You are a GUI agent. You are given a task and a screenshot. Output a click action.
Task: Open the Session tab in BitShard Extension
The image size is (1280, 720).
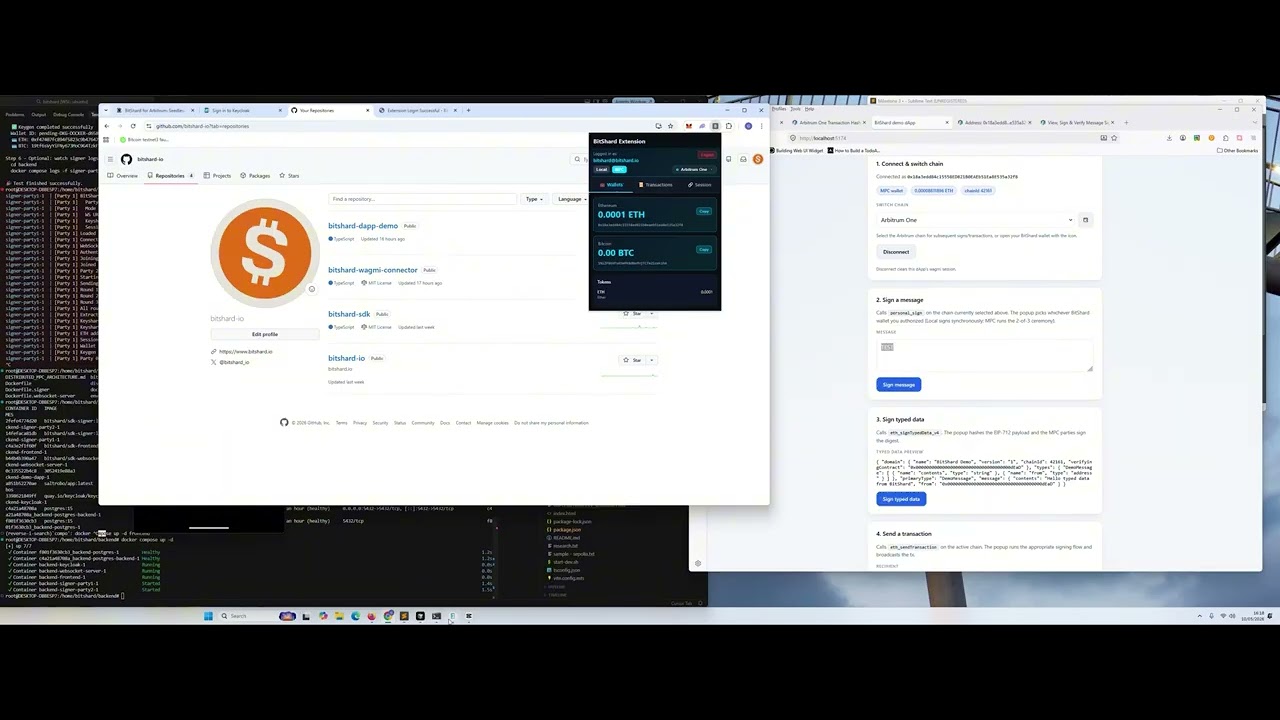pos(700,185)
